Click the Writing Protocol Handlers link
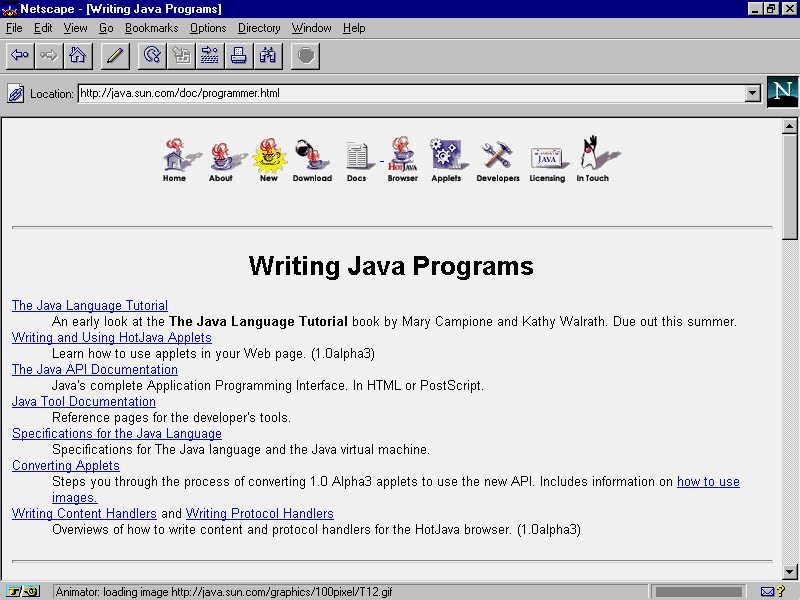800x600 pixels. coord(259,514)
